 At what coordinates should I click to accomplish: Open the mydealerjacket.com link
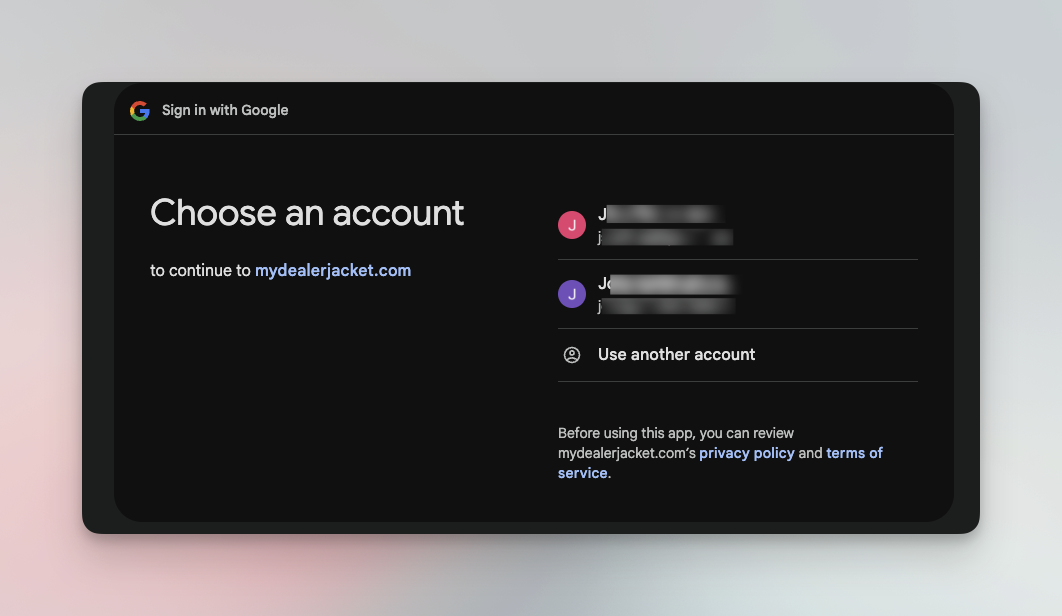click(333, 269)
